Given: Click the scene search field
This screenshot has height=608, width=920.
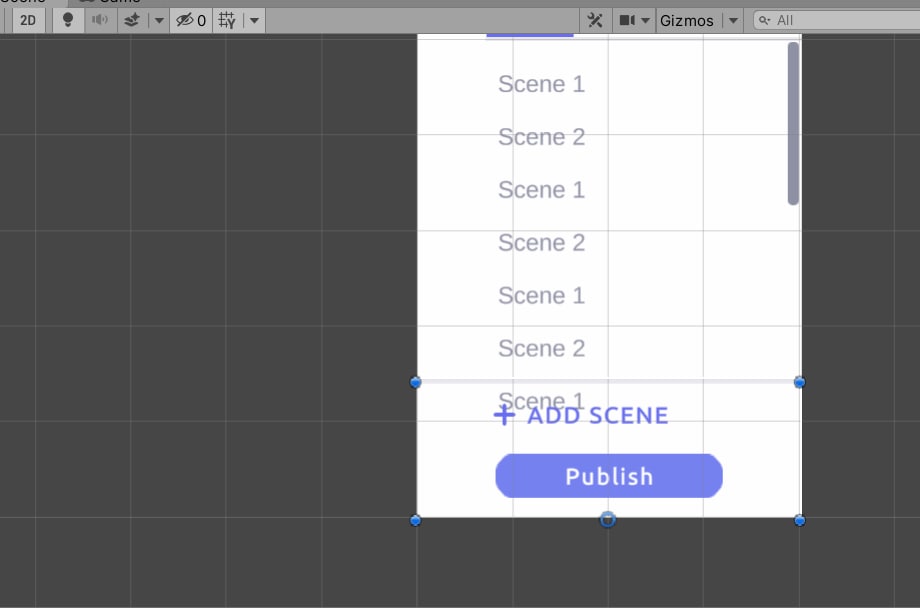Looking at the screenshot, I should tap(837, 21).
